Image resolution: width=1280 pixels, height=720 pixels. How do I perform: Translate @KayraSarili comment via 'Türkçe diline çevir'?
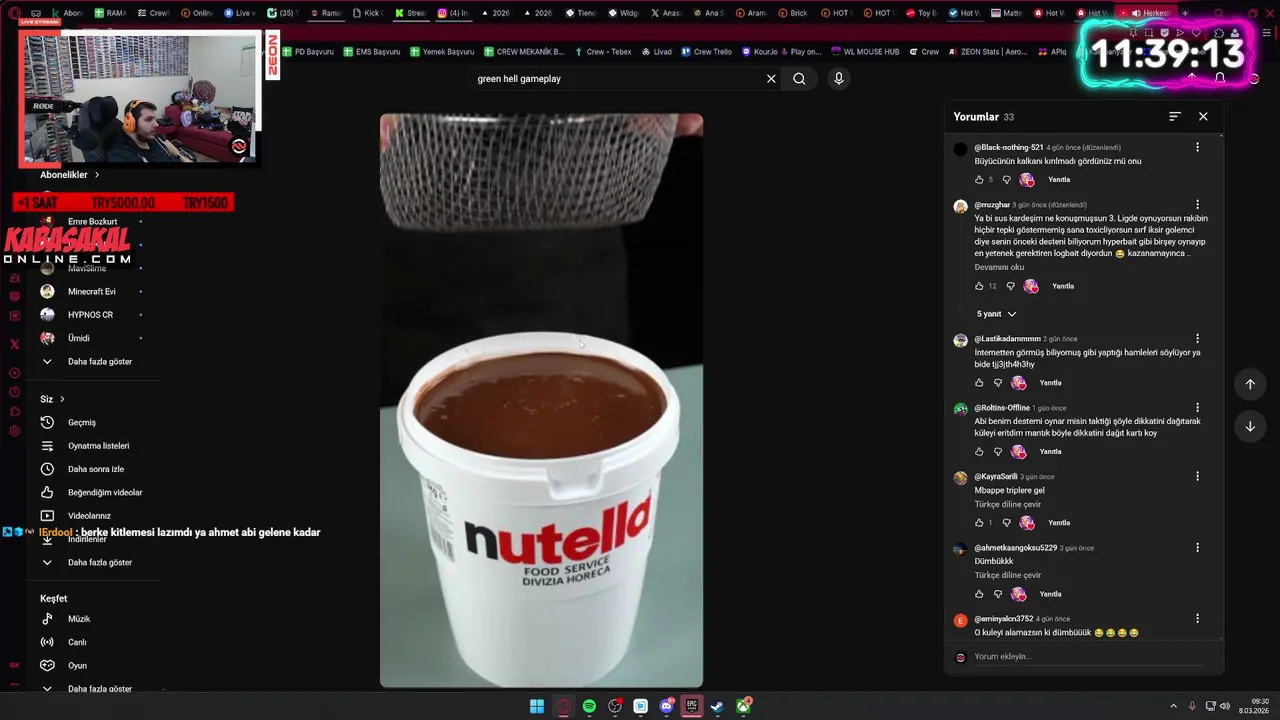pos(1008,505)
